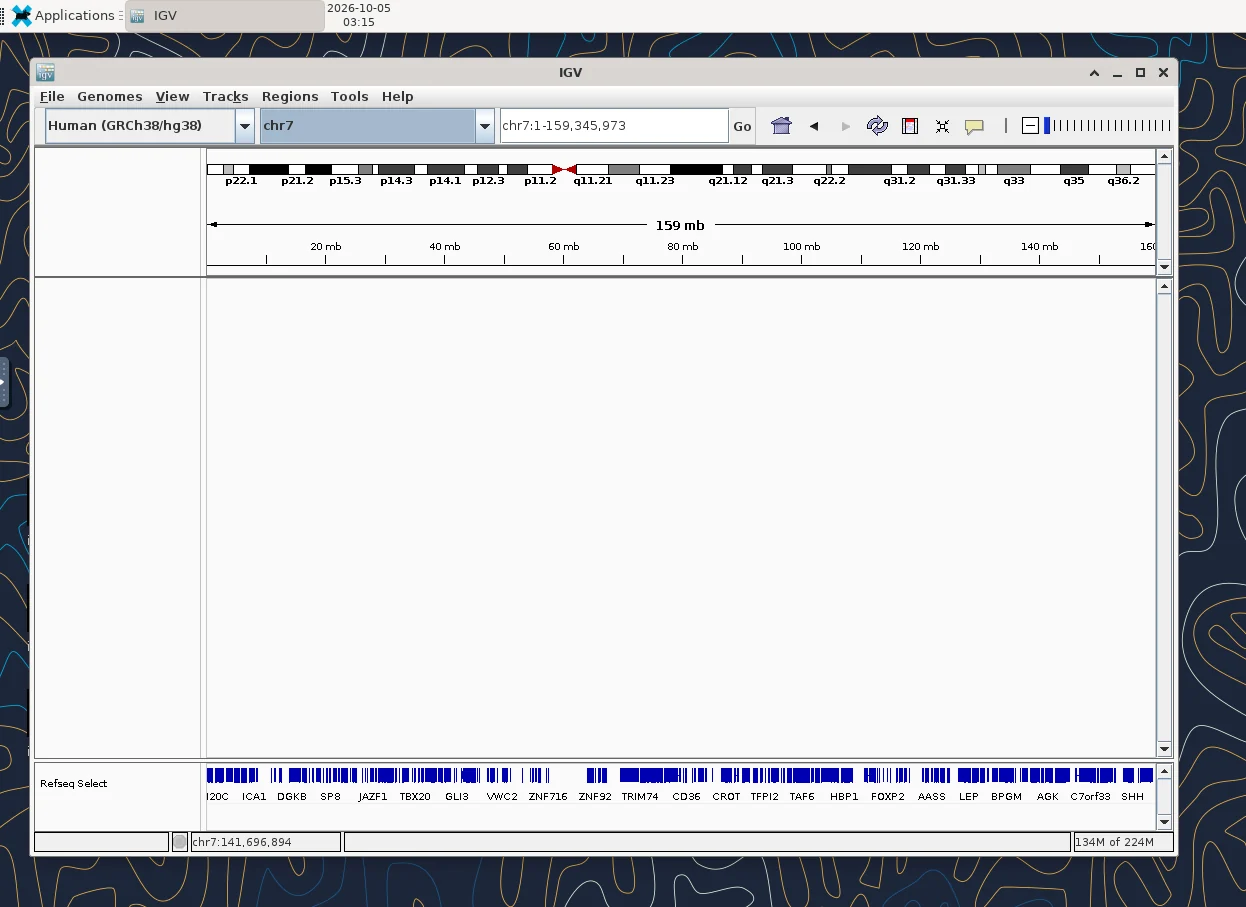Click the 20 mb ruler mark
This screenshot has width=1246, height=907.
tap(325, 247)
